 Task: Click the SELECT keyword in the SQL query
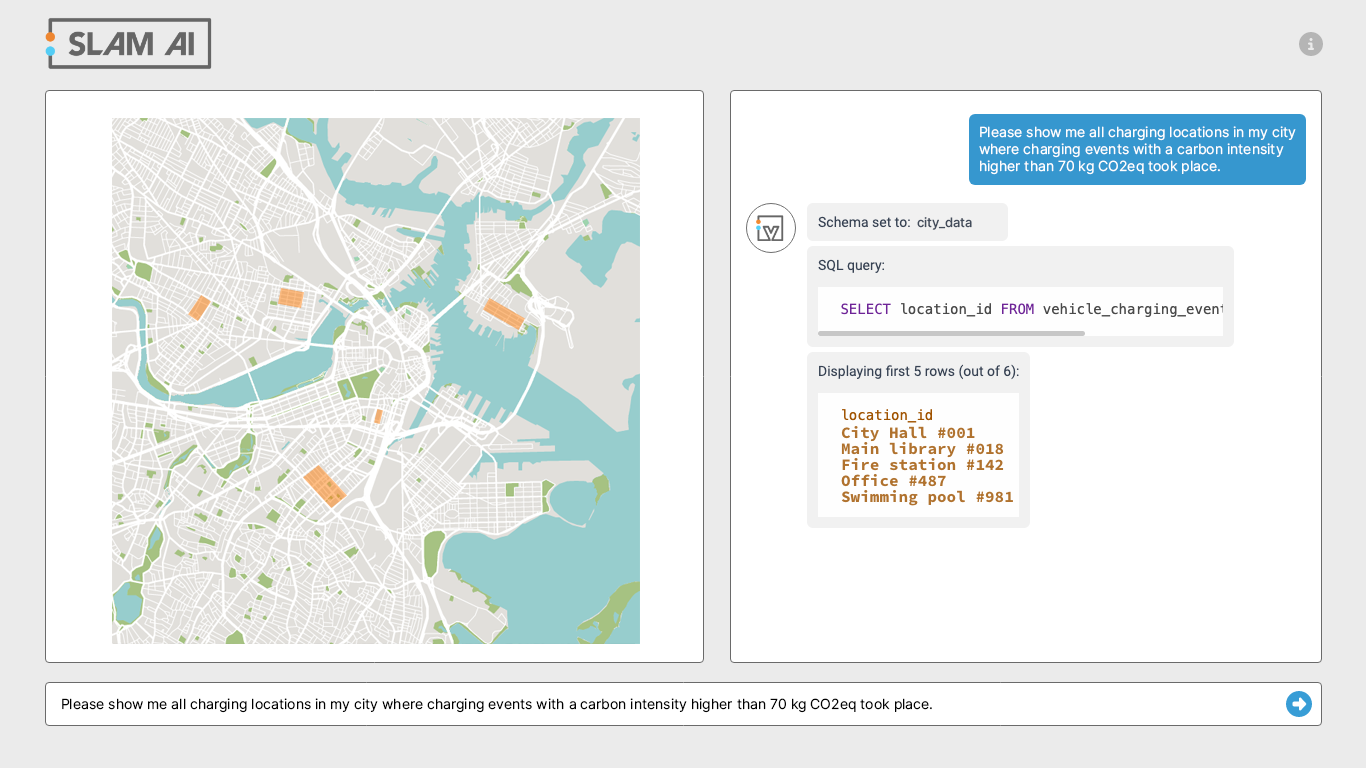(x=865, y=309)
